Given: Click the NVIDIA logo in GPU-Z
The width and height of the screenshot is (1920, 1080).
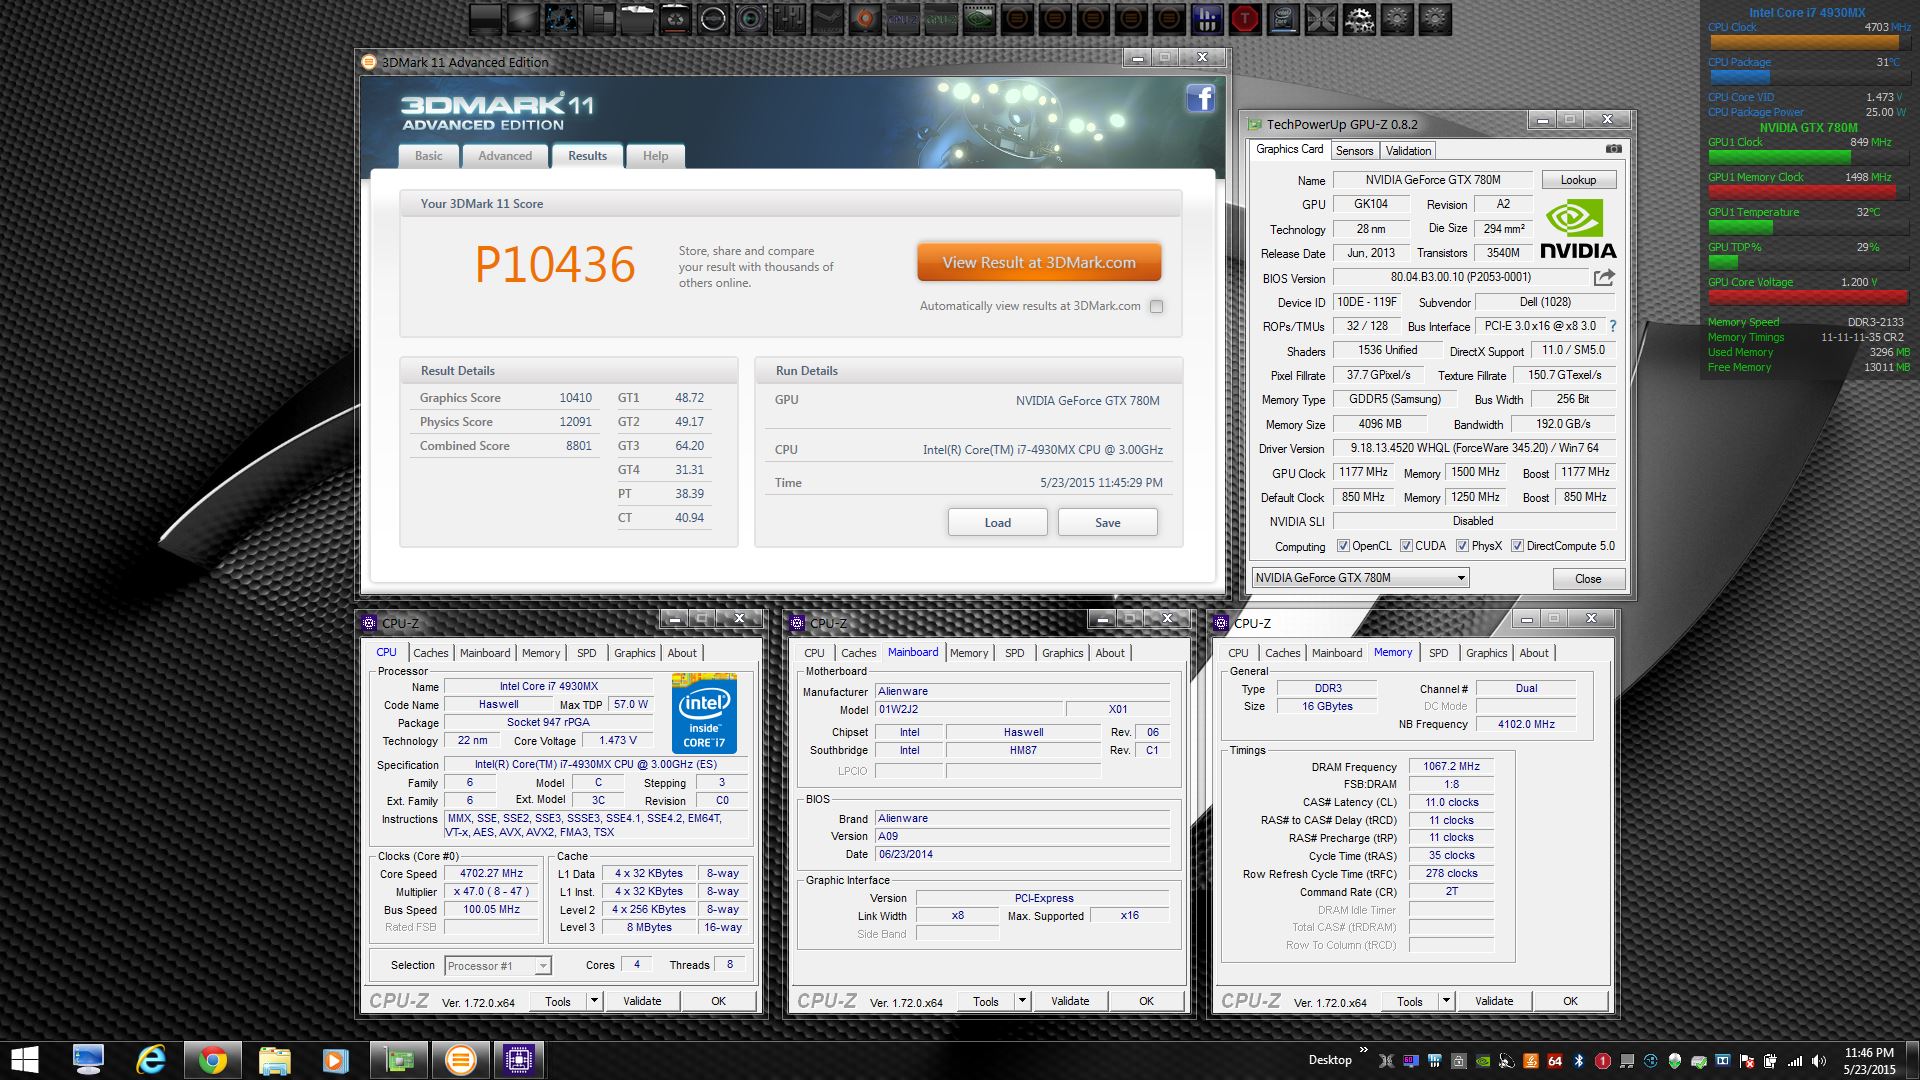Looking at the screenshot, I should (1578, 229).
